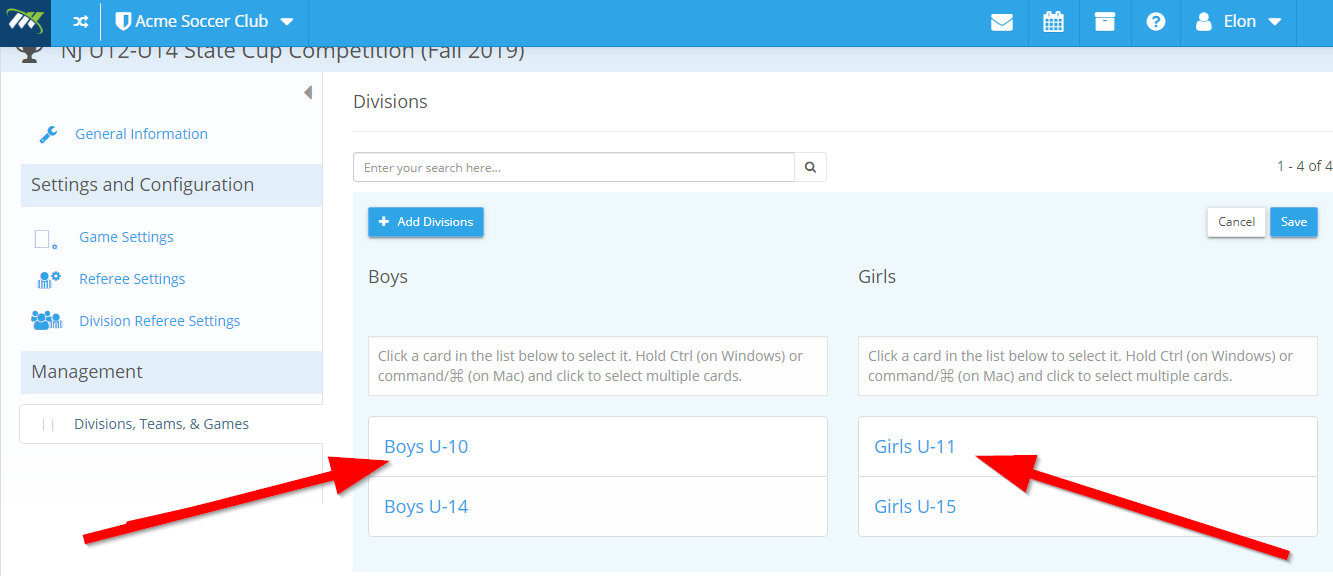
Task: Click the Boys column heading
Action: (388, 277)
